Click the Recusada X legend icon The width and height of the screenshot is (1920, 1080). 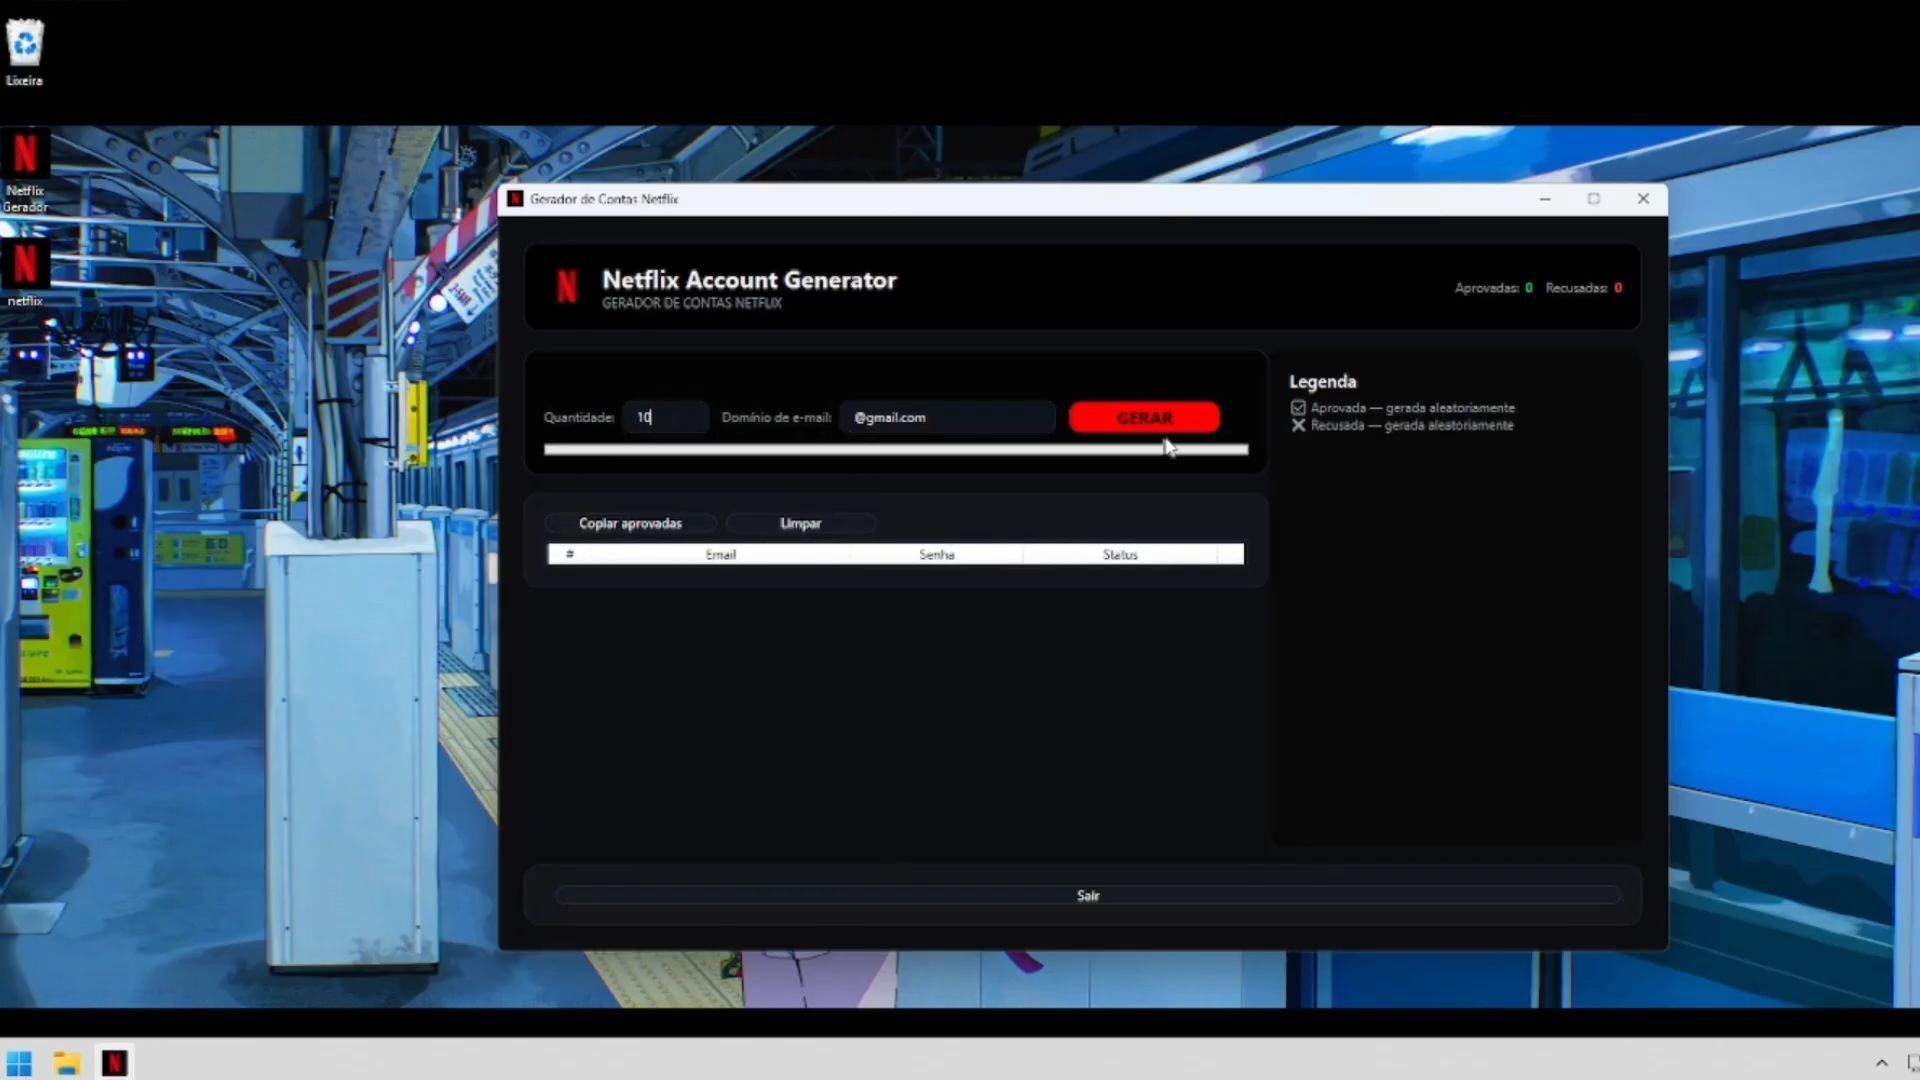click(1298, 426)
